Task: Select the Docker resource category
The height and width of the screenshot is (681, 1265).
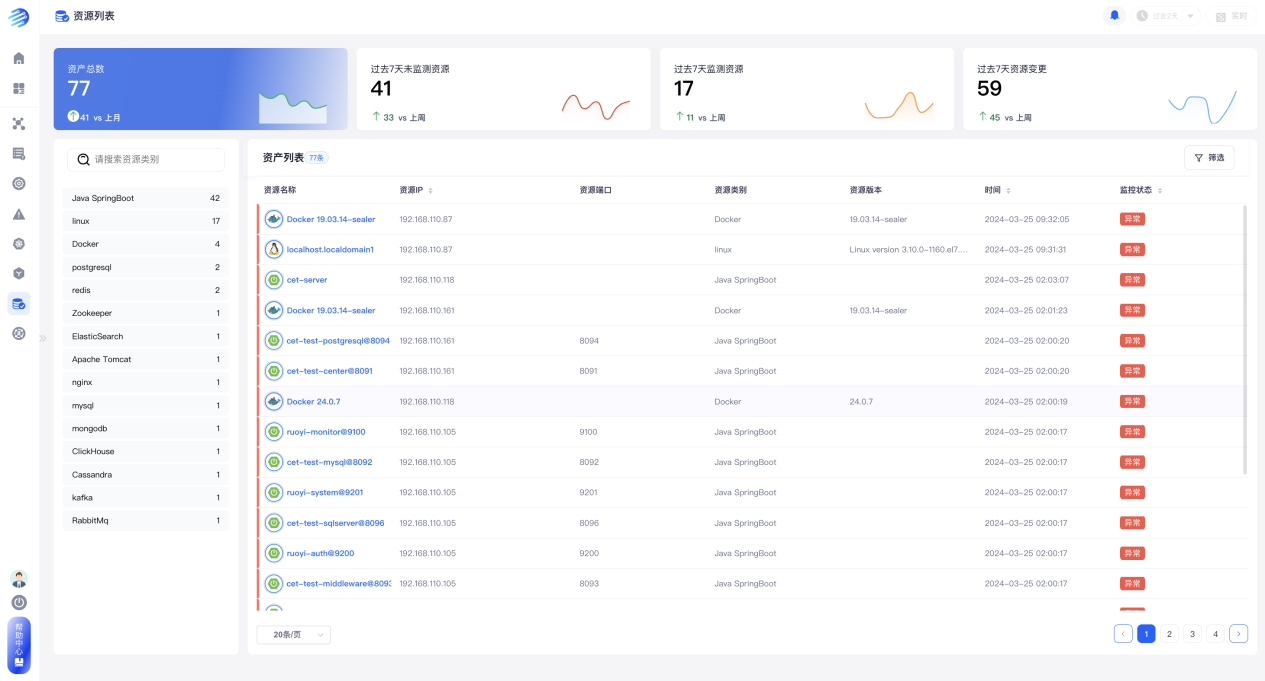Action: click(x=145, y=244)
